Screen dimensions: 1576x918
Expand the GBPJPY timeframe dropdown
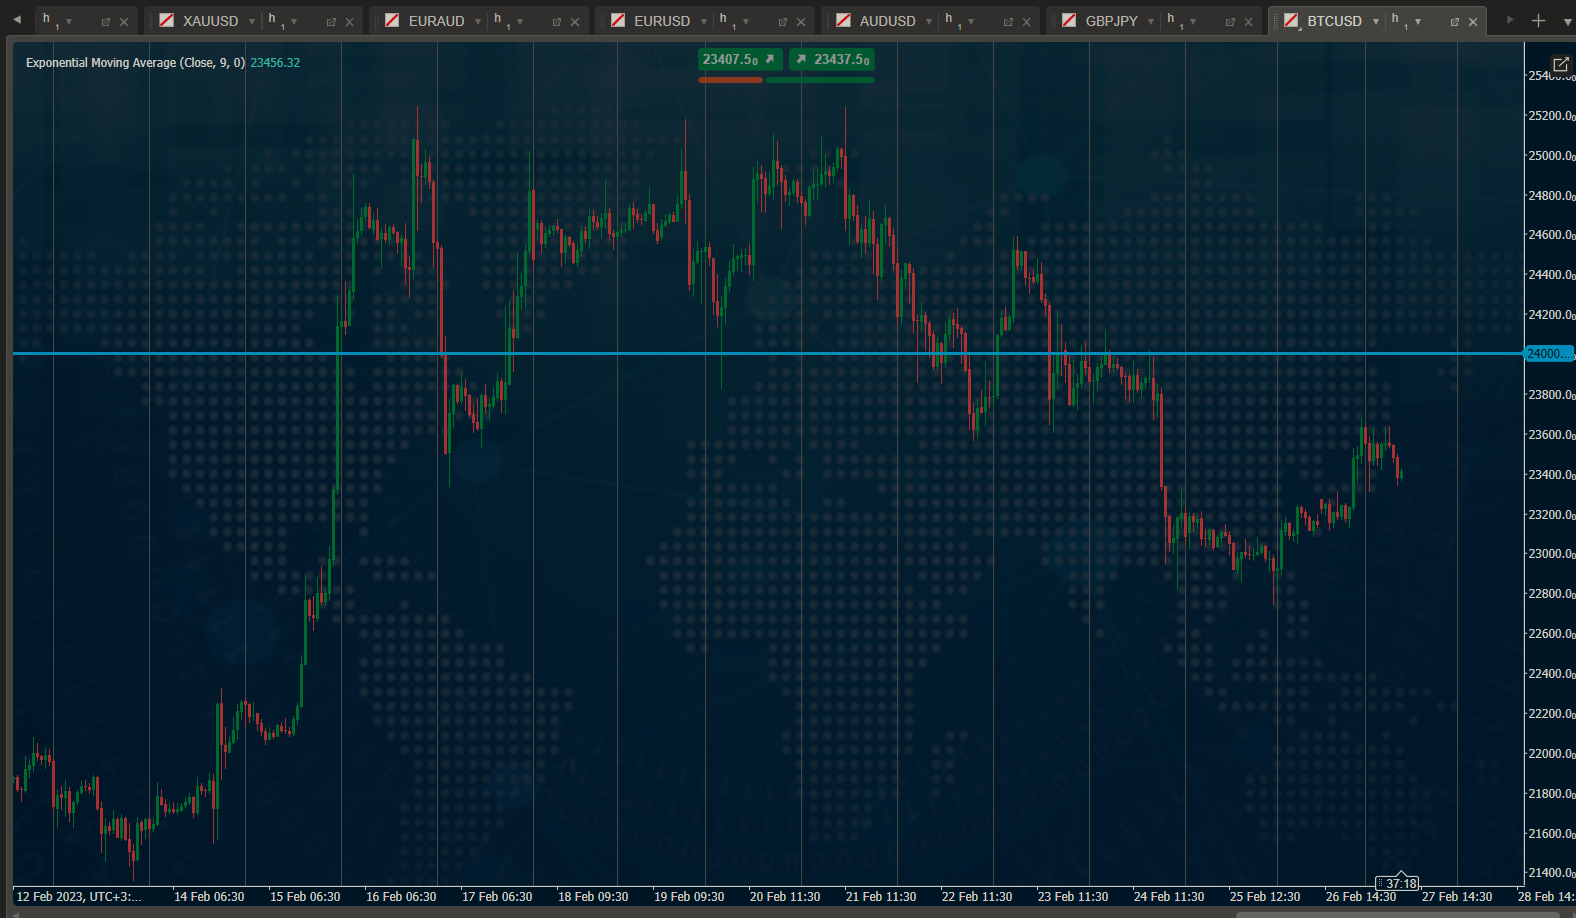coord(1193,22)
